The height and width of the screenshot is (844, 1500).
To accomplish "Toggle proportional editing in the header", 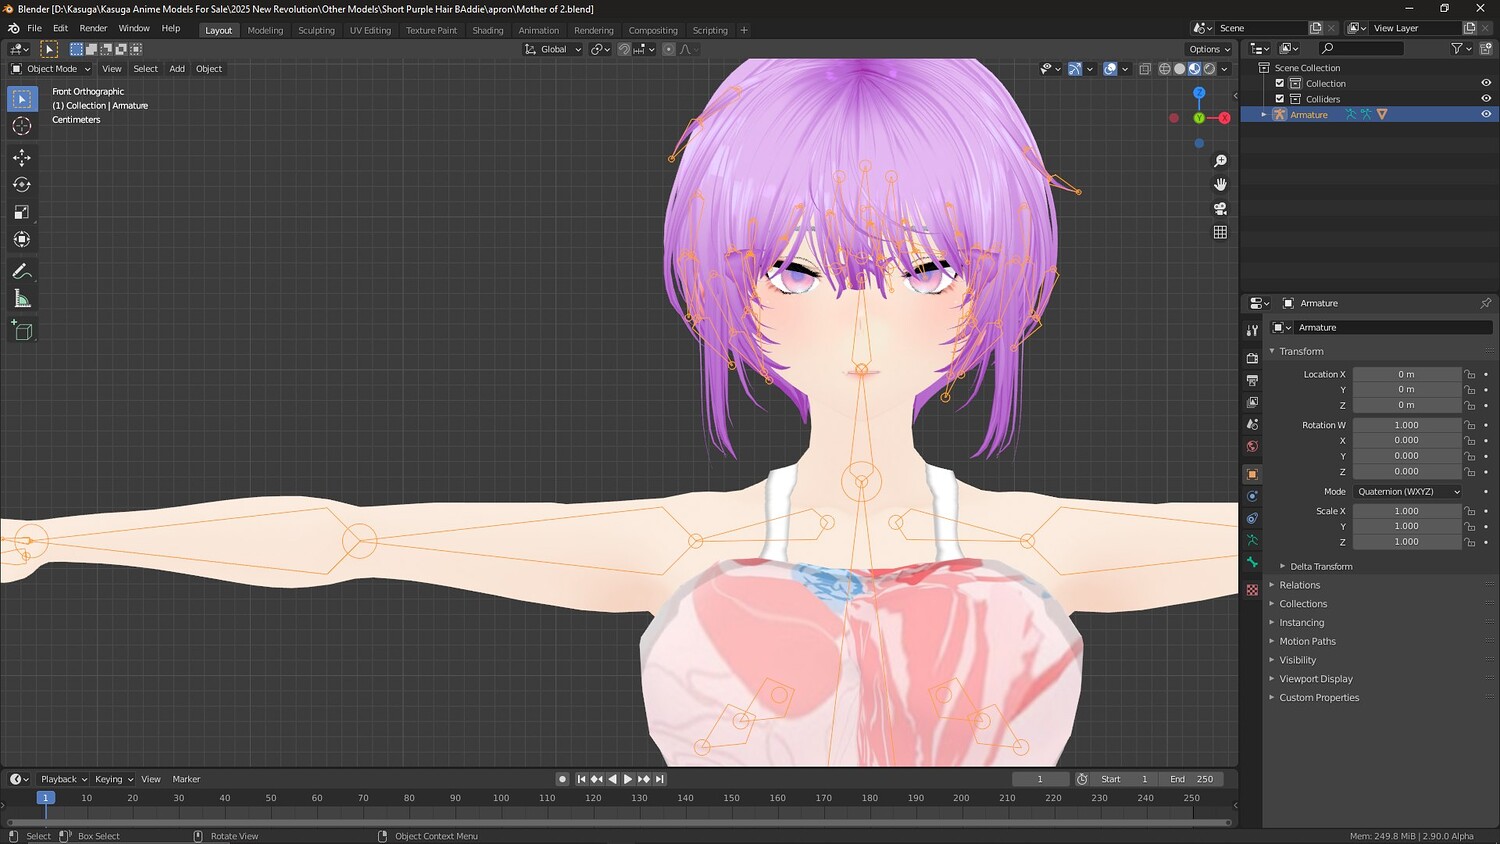I will pos(669,49).
